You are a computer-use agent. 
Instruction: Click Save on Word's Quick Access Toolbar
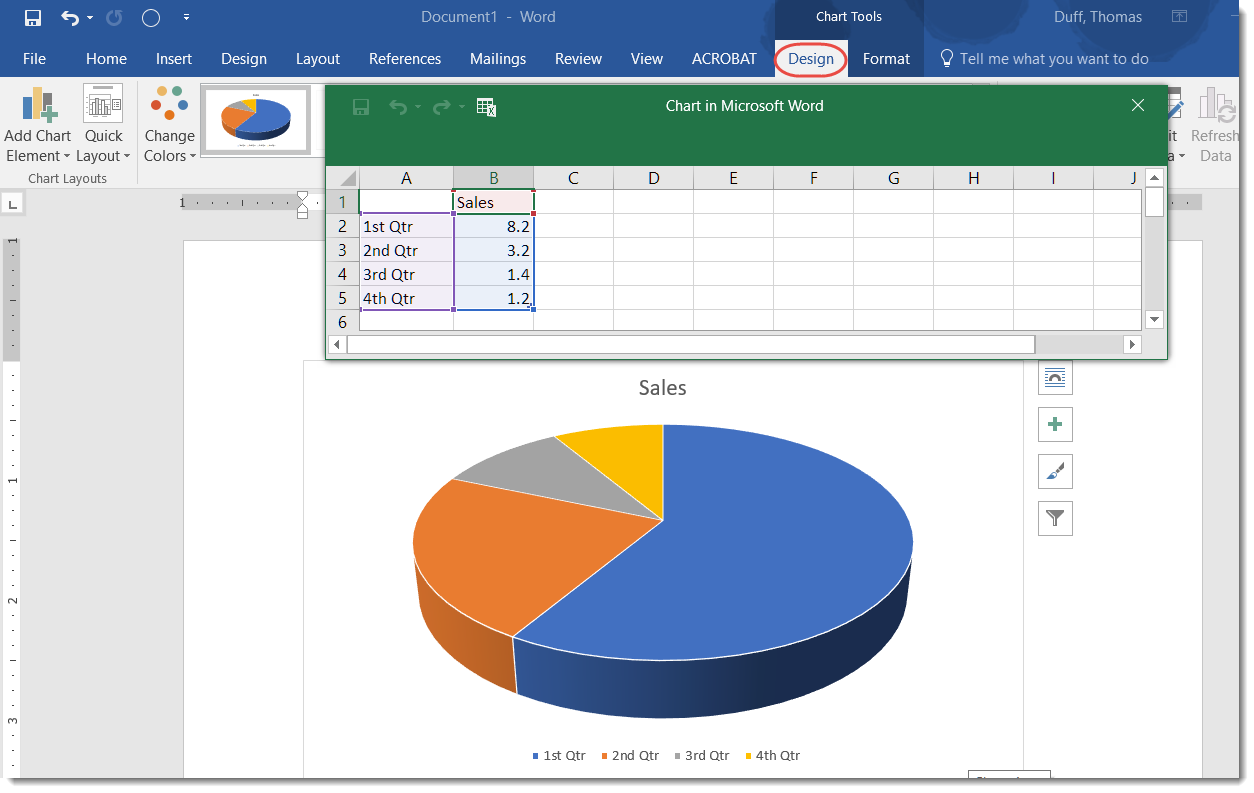coord(33,17)
